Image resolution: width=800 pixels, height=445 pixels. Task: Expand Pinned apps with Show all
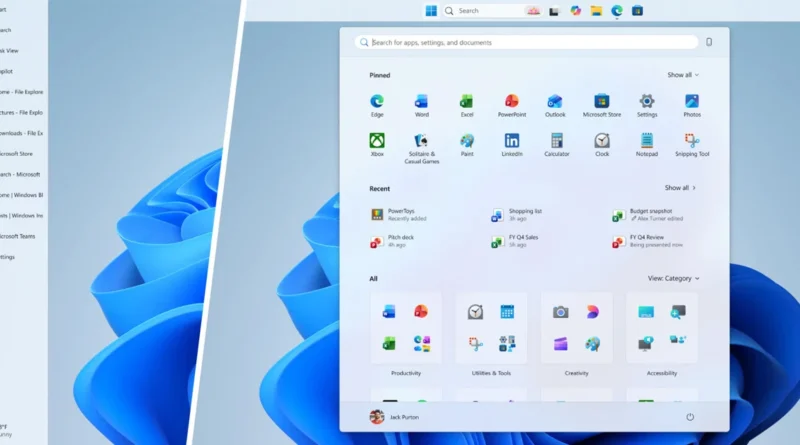[683, 75]
